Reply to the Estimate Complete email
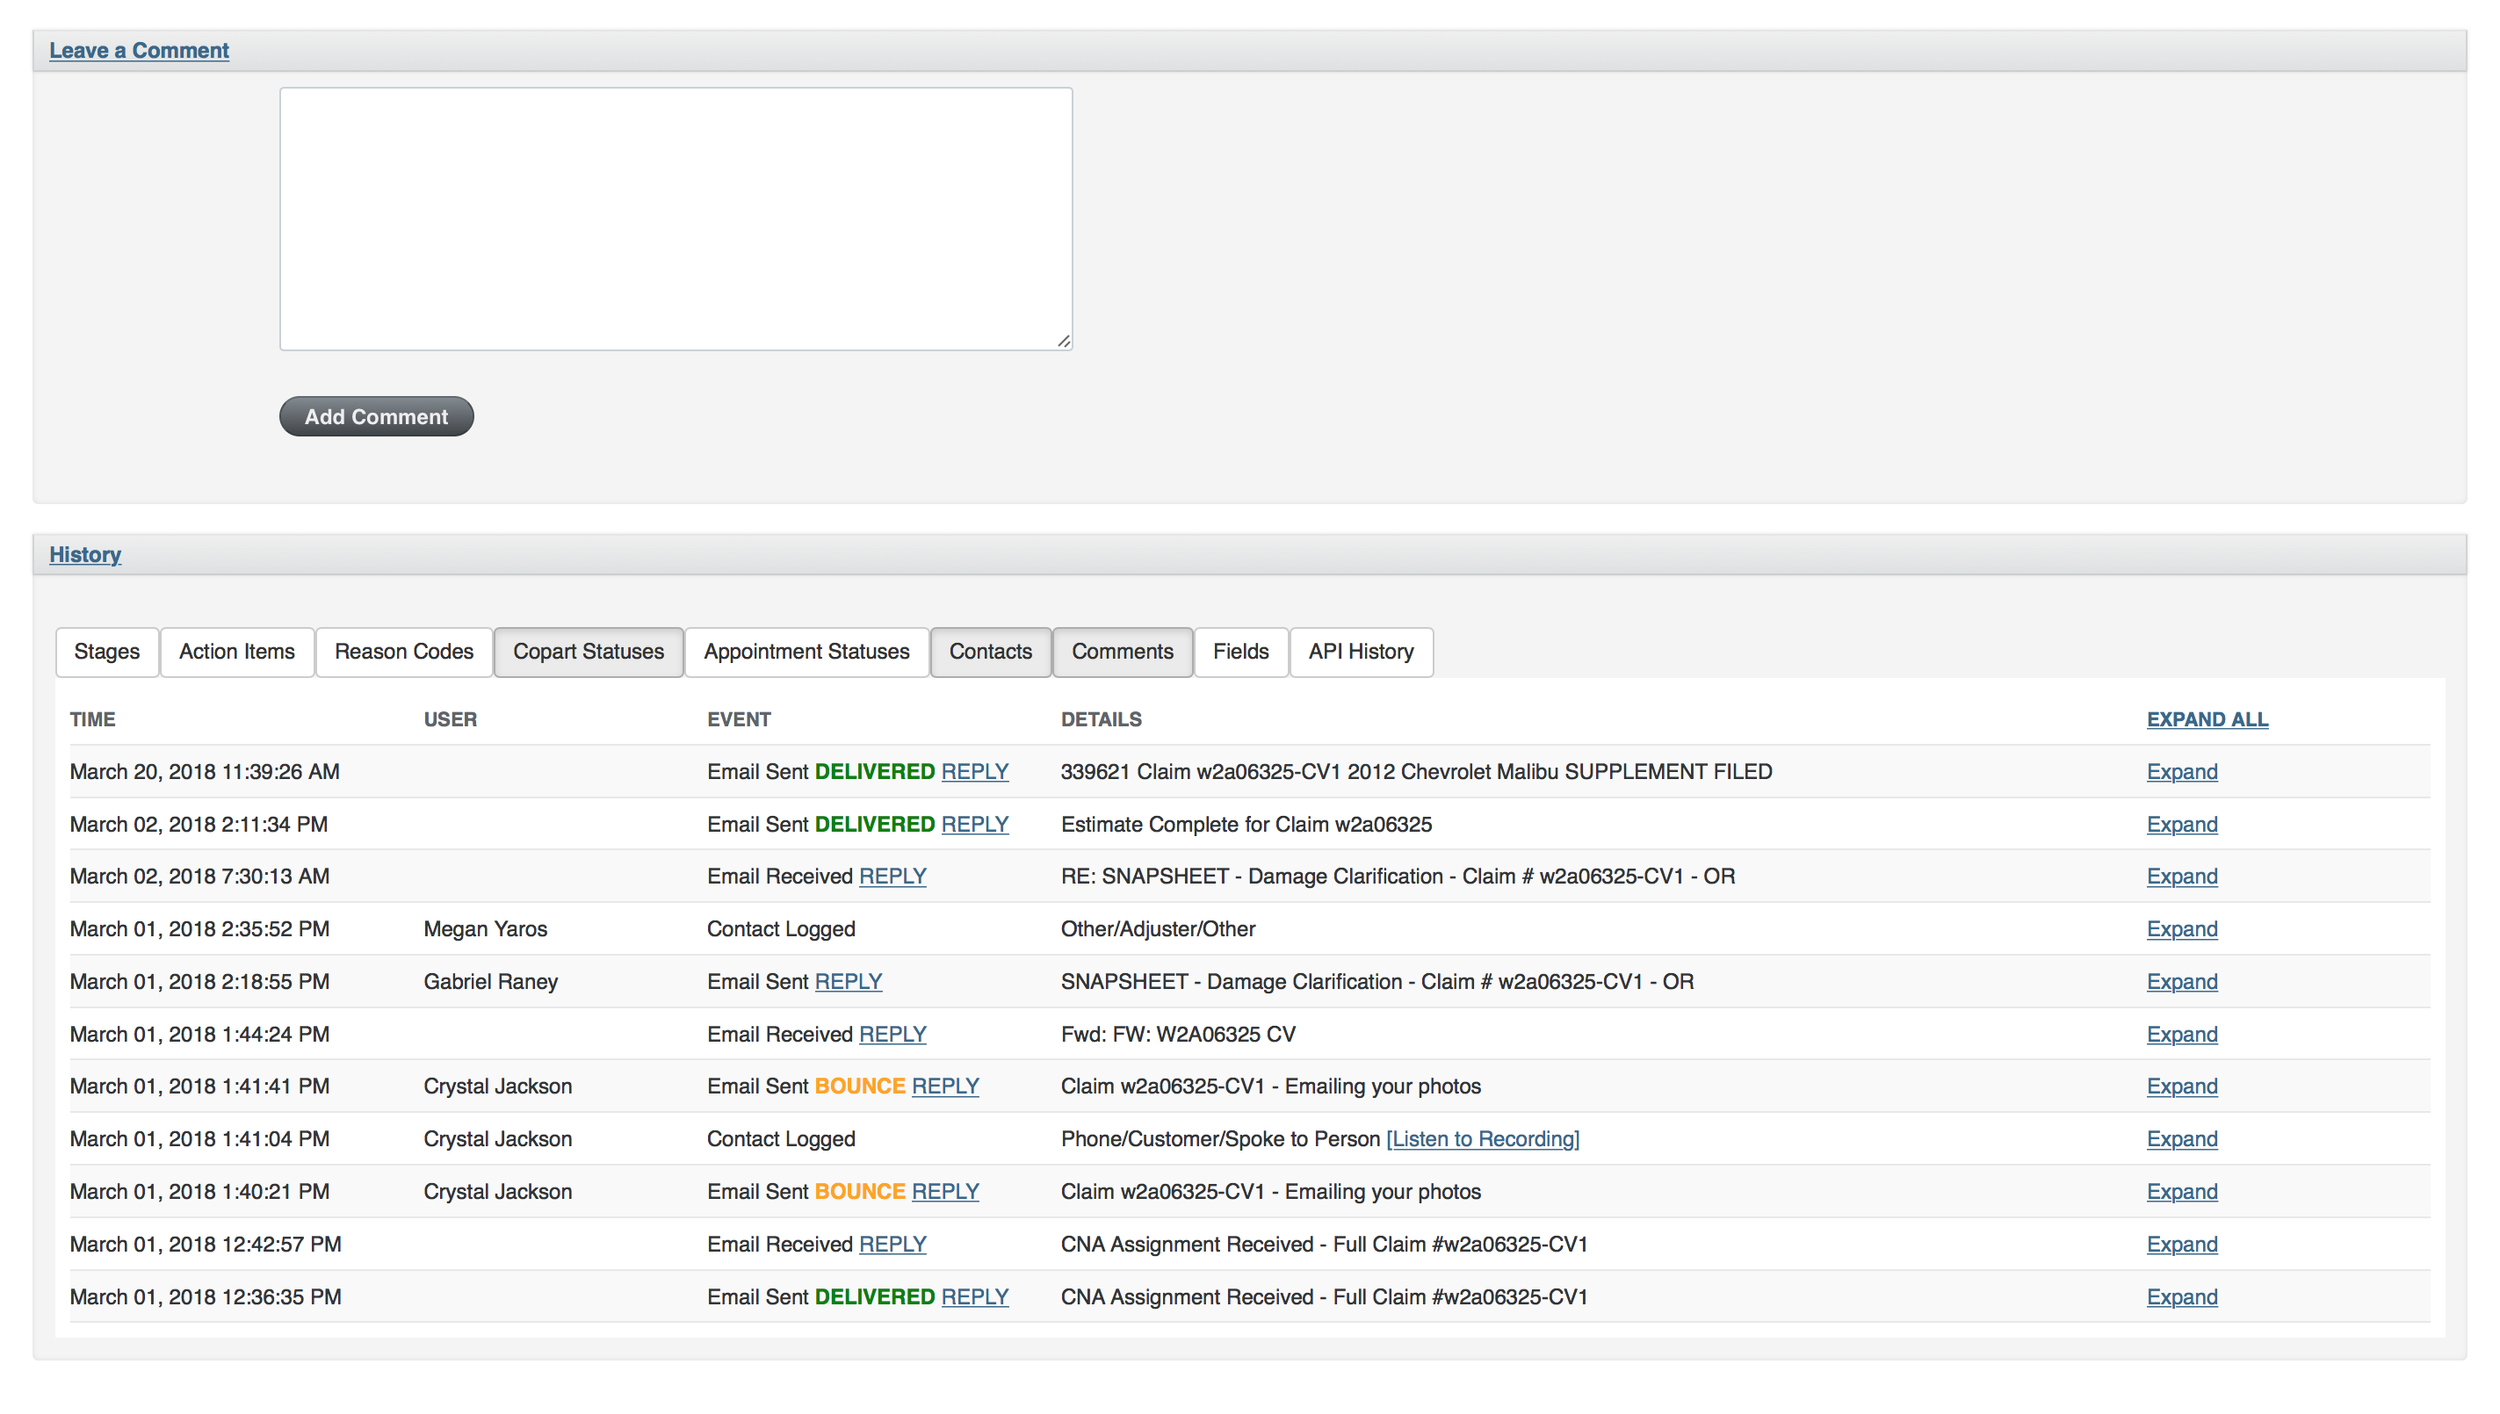This screenshot has height=1414, width=2500. pos(974,824)
